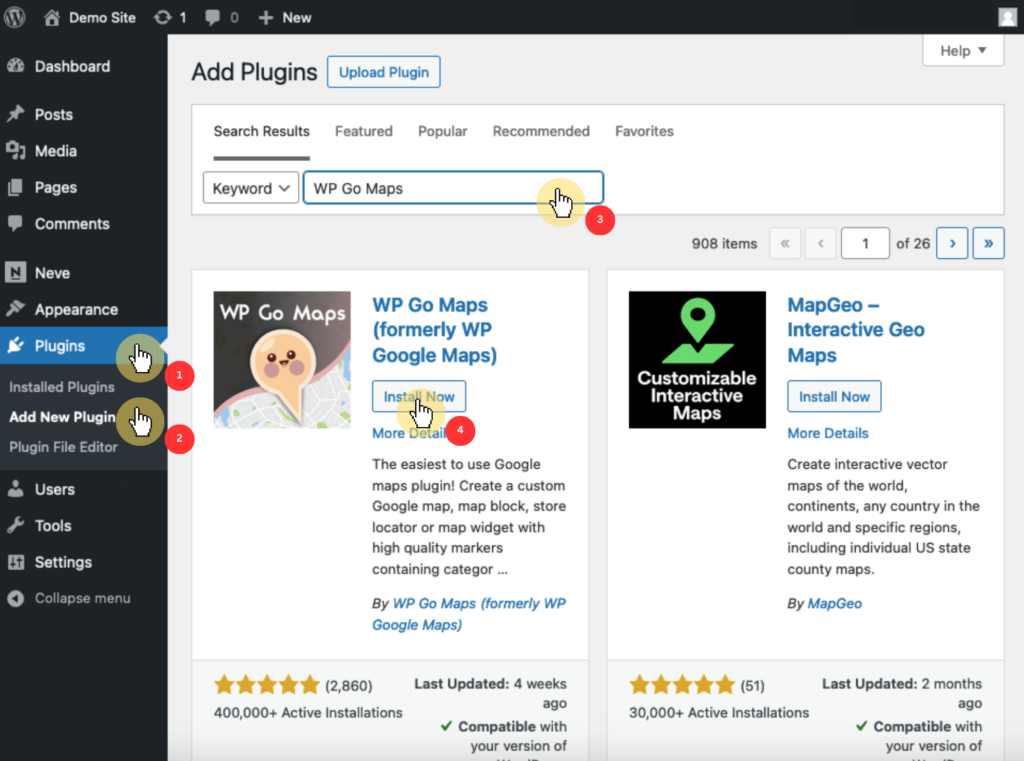Open WP Go Maps author link
Screen dimensions: 1024x761
tap(469, 614)
